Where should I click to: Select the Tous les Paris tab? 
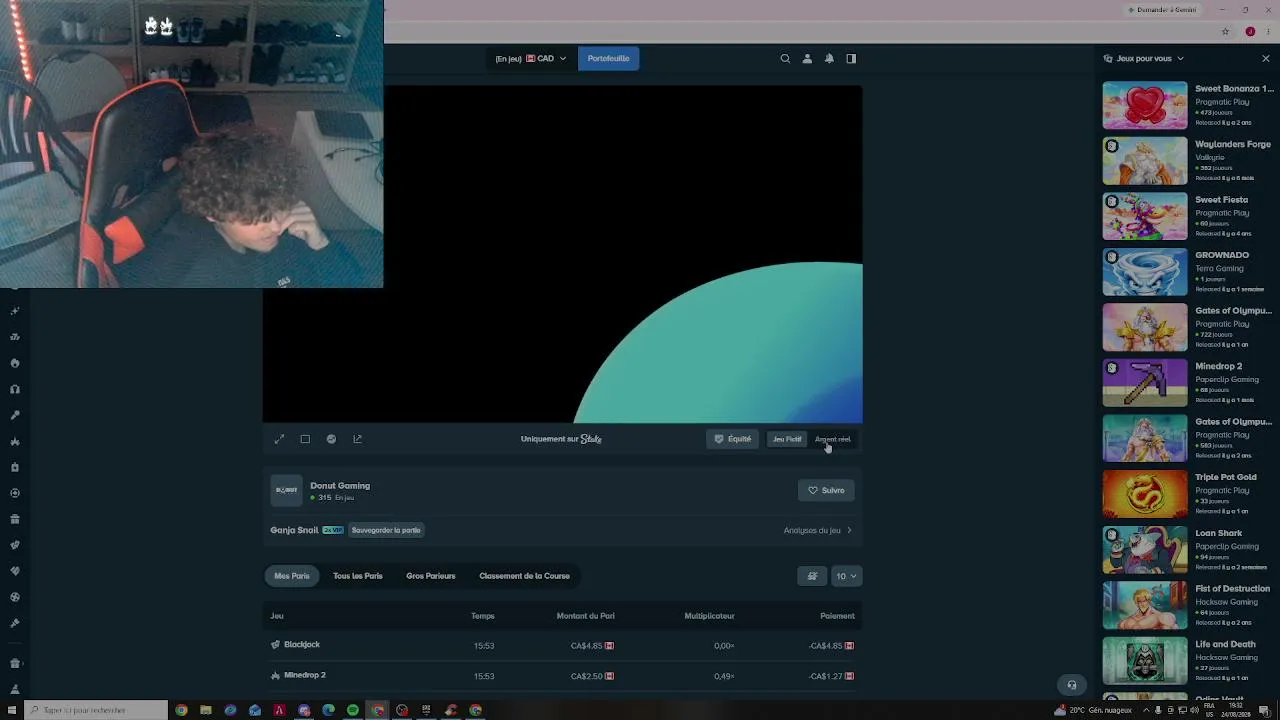click(x=358, y=576)
